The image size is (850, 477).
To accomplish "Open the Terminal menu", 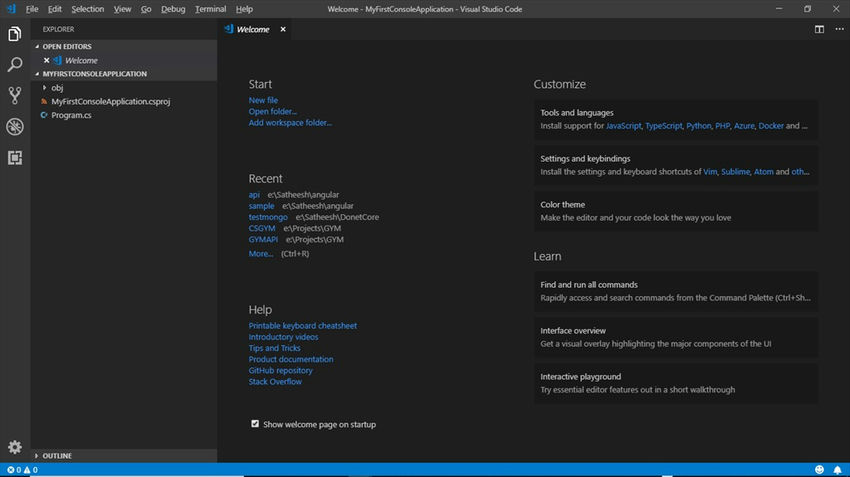I will (x=210, y=9).
